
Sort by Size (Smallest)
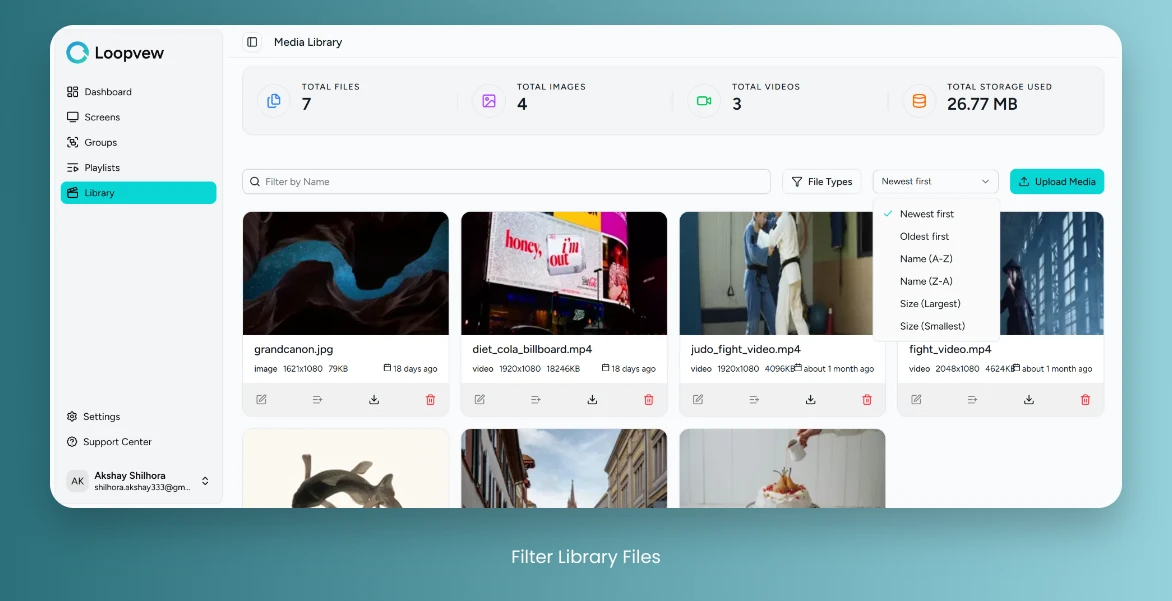click(x=936, y=326)
